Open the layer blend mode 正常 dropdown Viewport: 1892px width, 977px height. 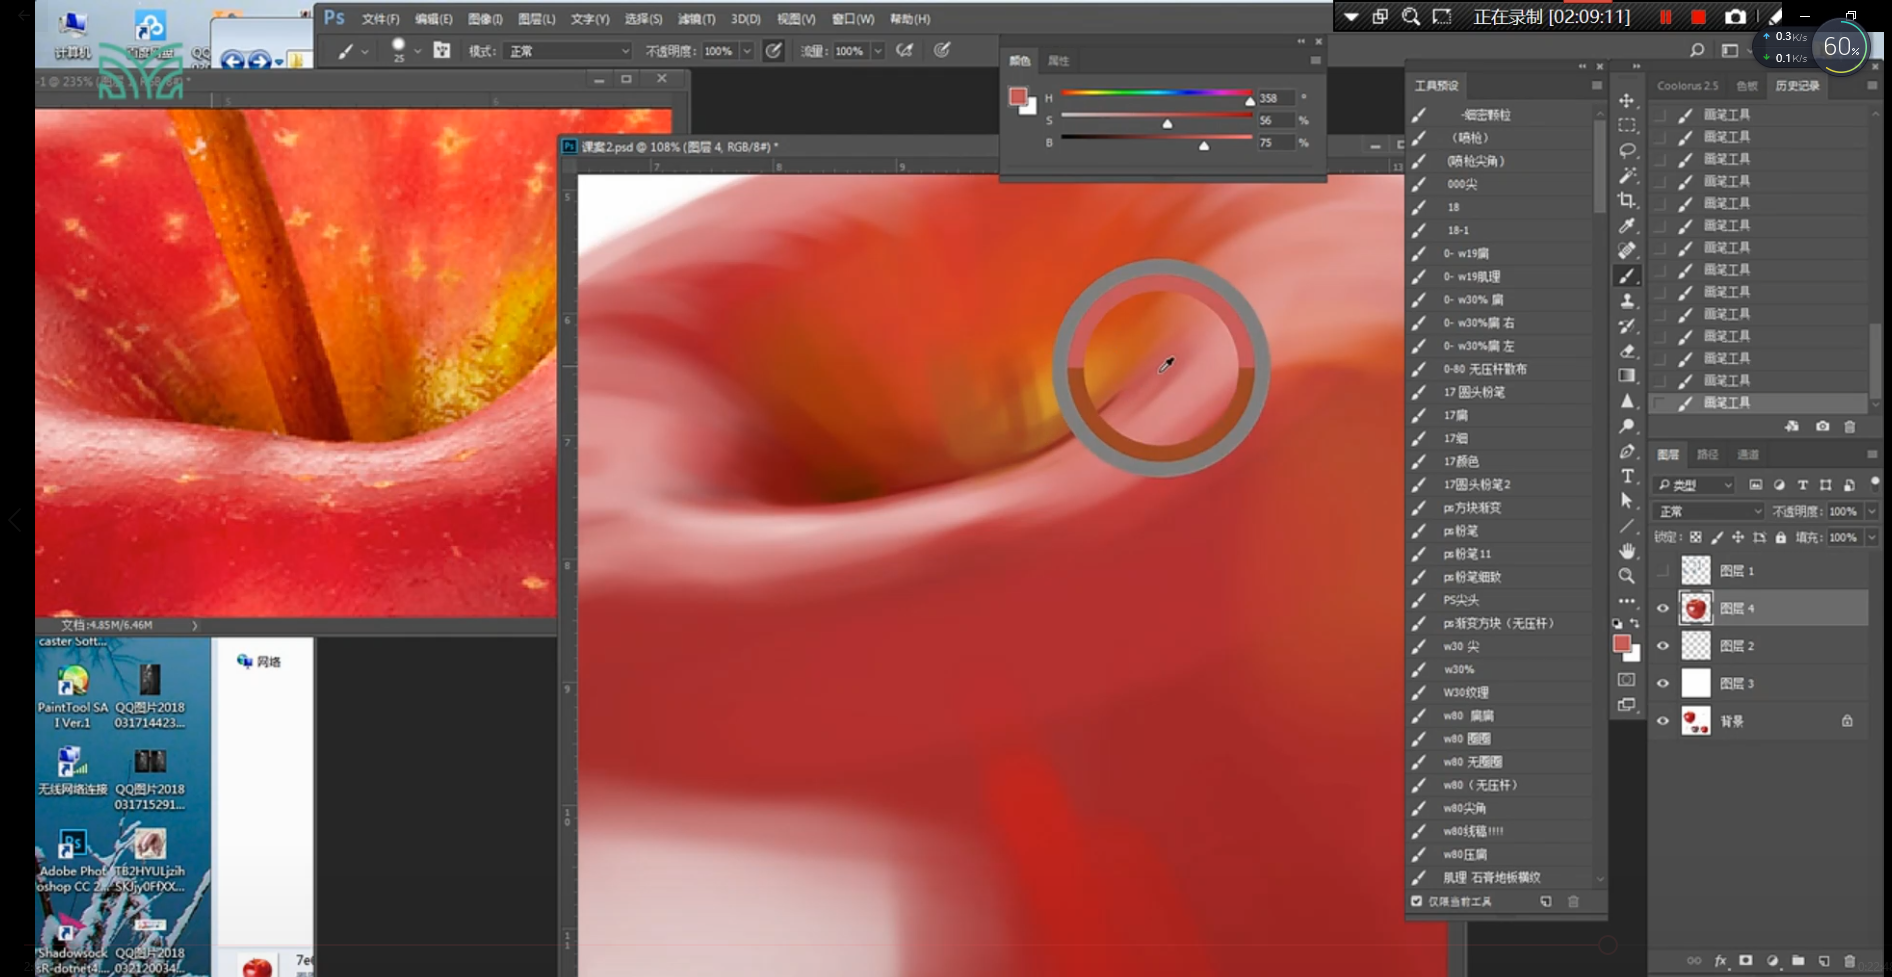pos(1710,511)
